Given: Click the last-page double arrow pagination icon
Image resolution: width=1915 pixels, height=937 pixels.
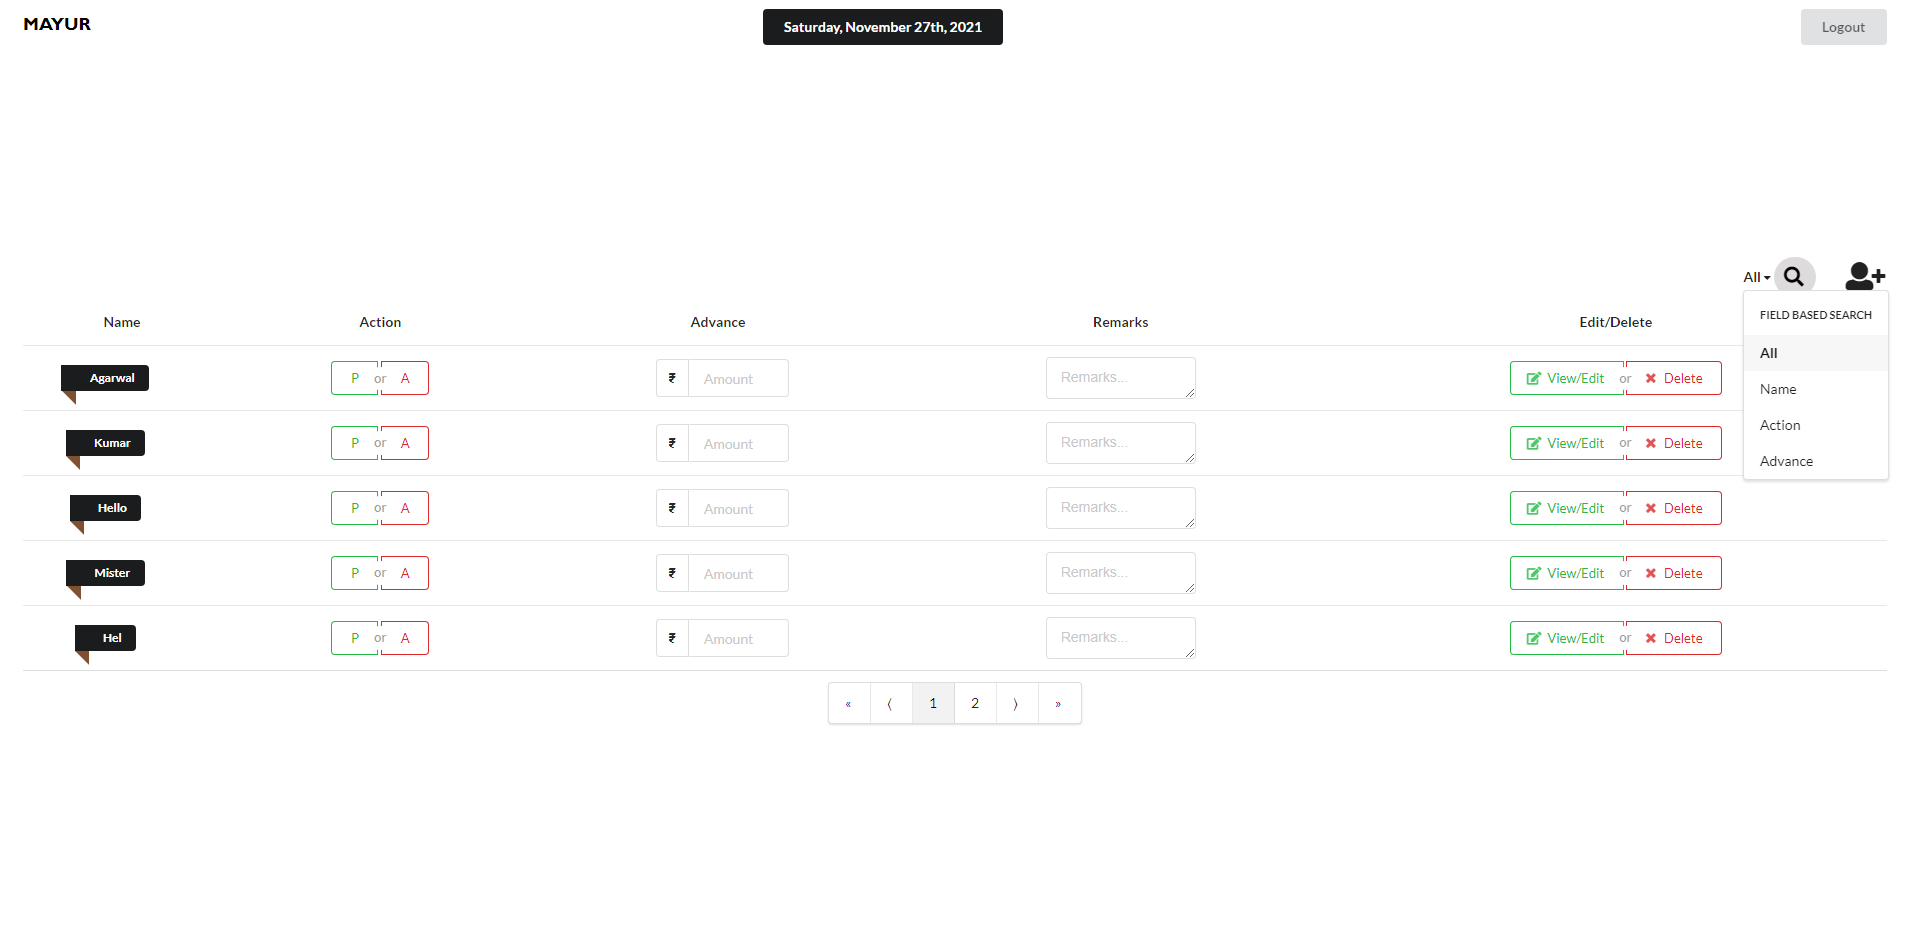Looking at the screenshot, I should coord(1058,703).
